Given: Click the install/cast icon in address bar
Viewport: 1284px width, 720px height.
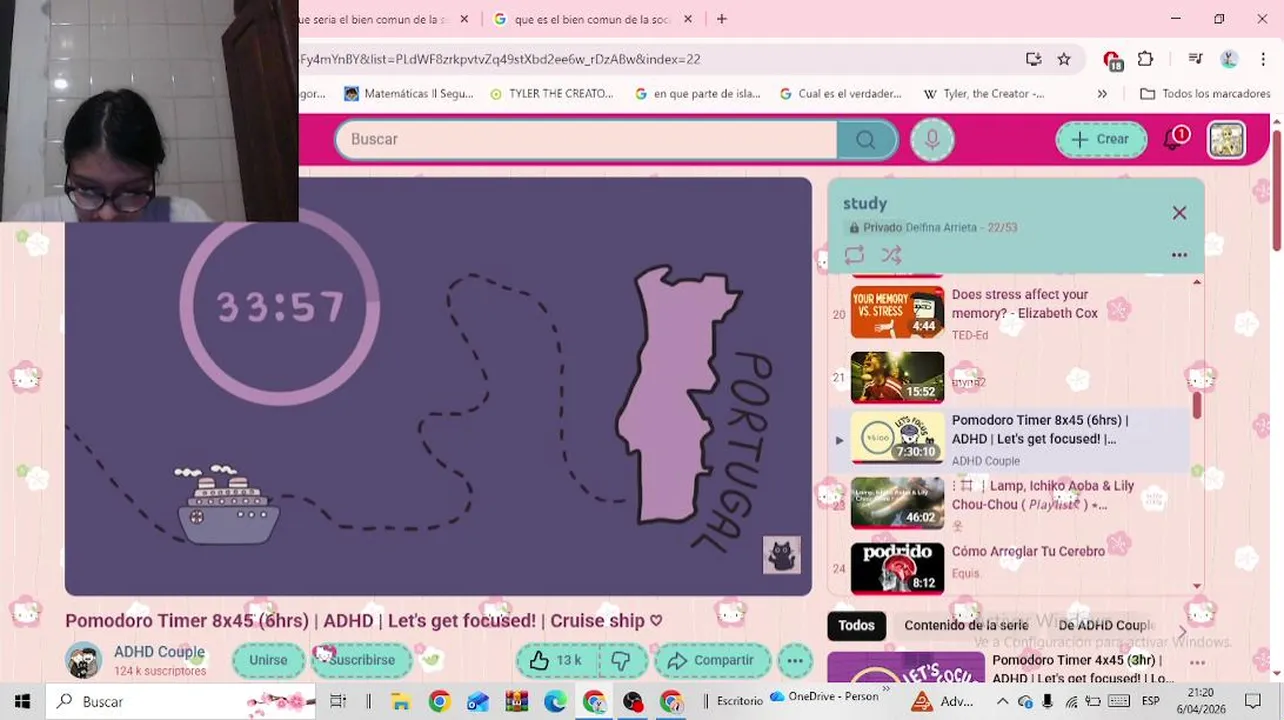Looking at the screenshot, I should pos(1033,59).
